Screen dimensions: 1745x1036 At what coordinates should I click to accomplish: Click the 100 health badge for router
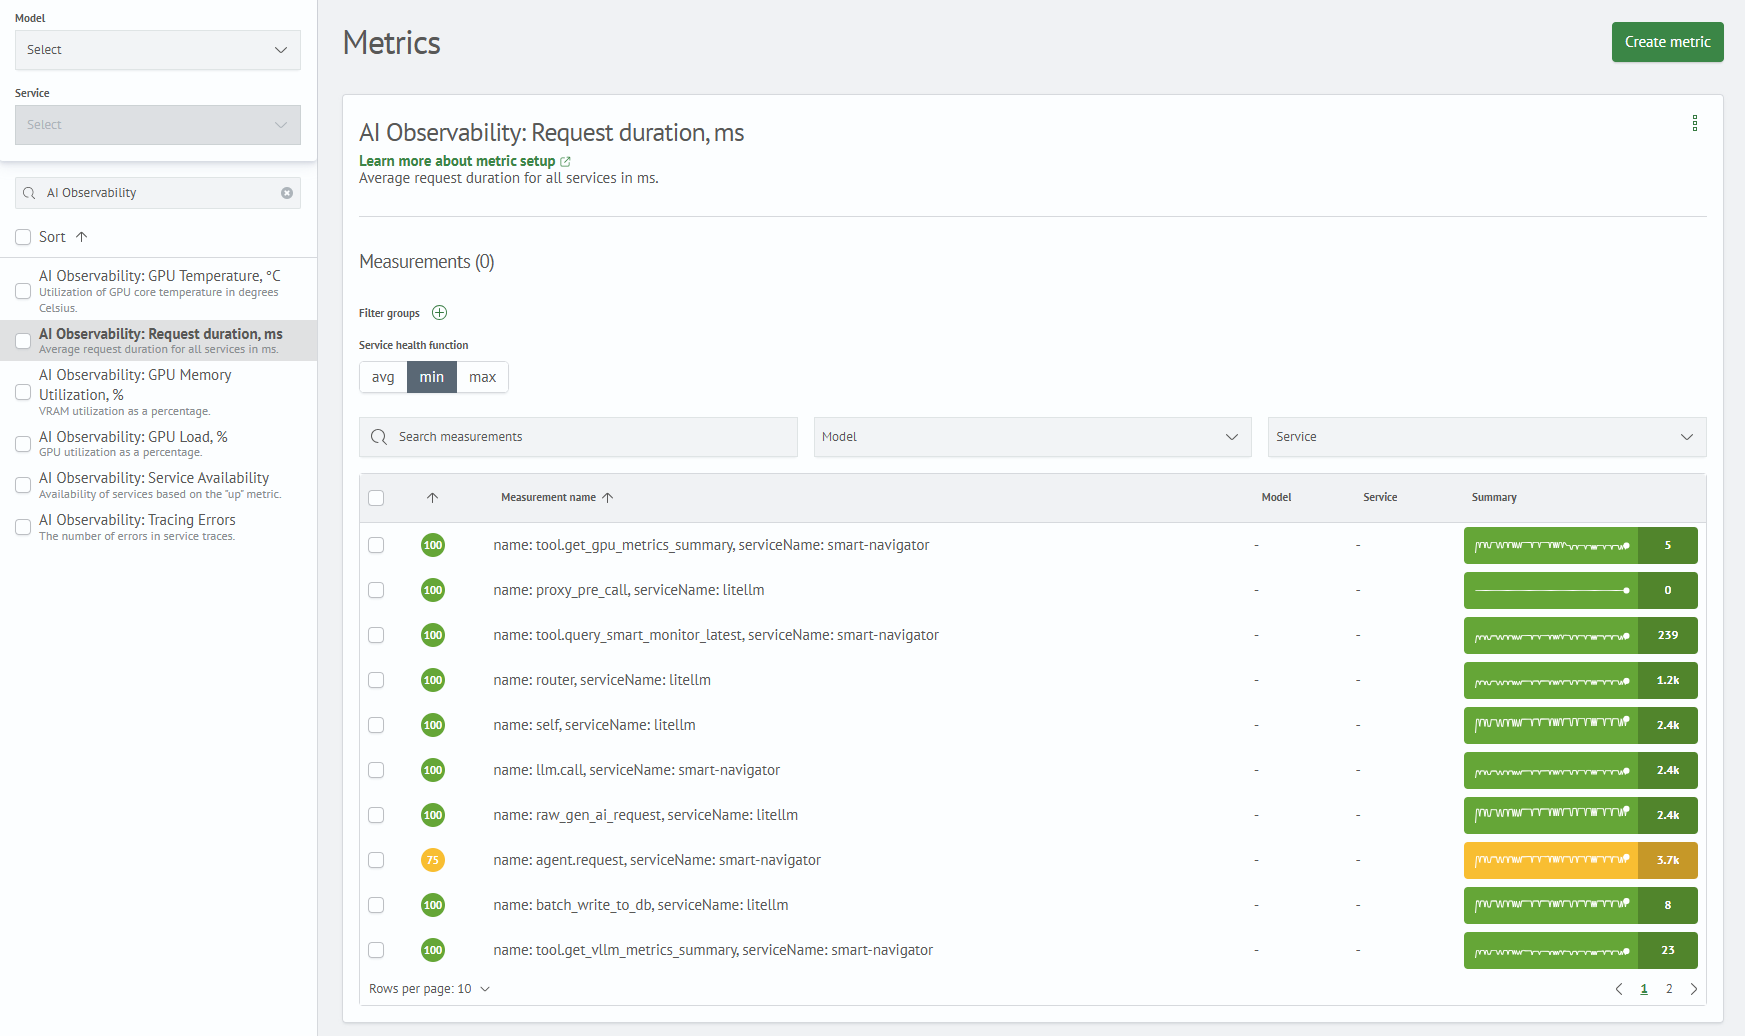tap(433, 680)
